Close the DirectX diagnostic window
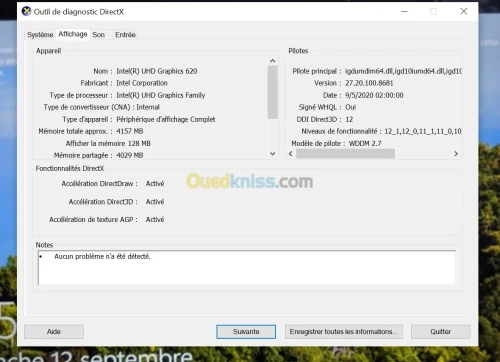Viewport: 500px width, 362px height. 464,11
